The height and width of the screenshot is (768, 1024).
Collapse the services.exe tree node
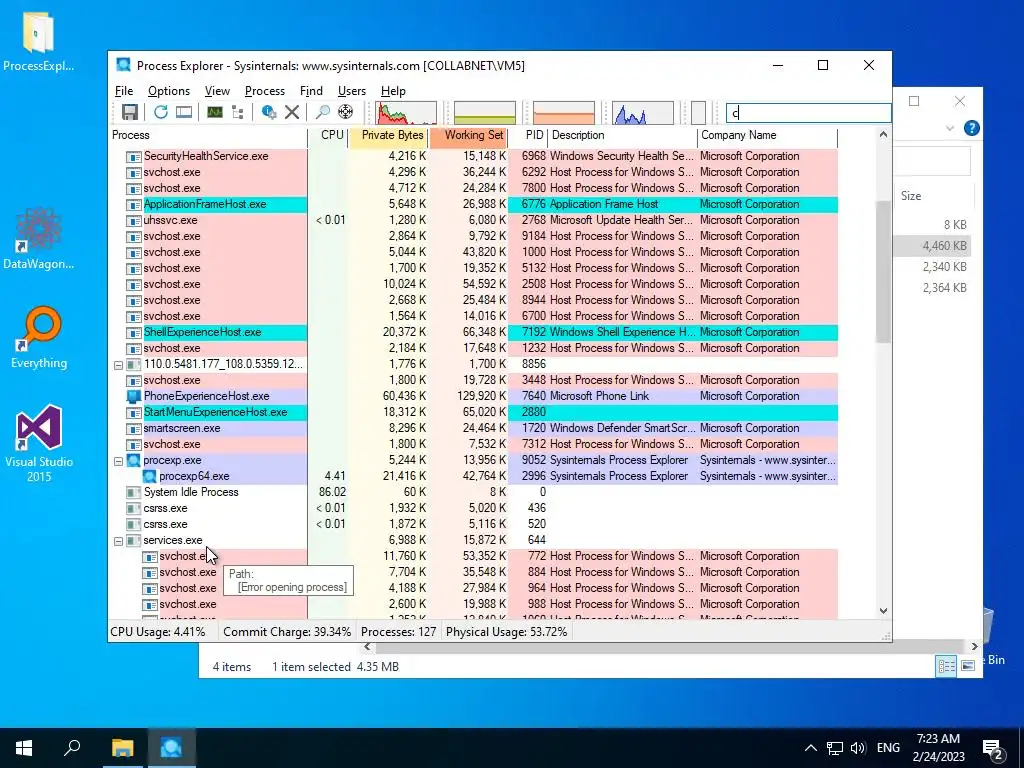(x=118, y=541)
